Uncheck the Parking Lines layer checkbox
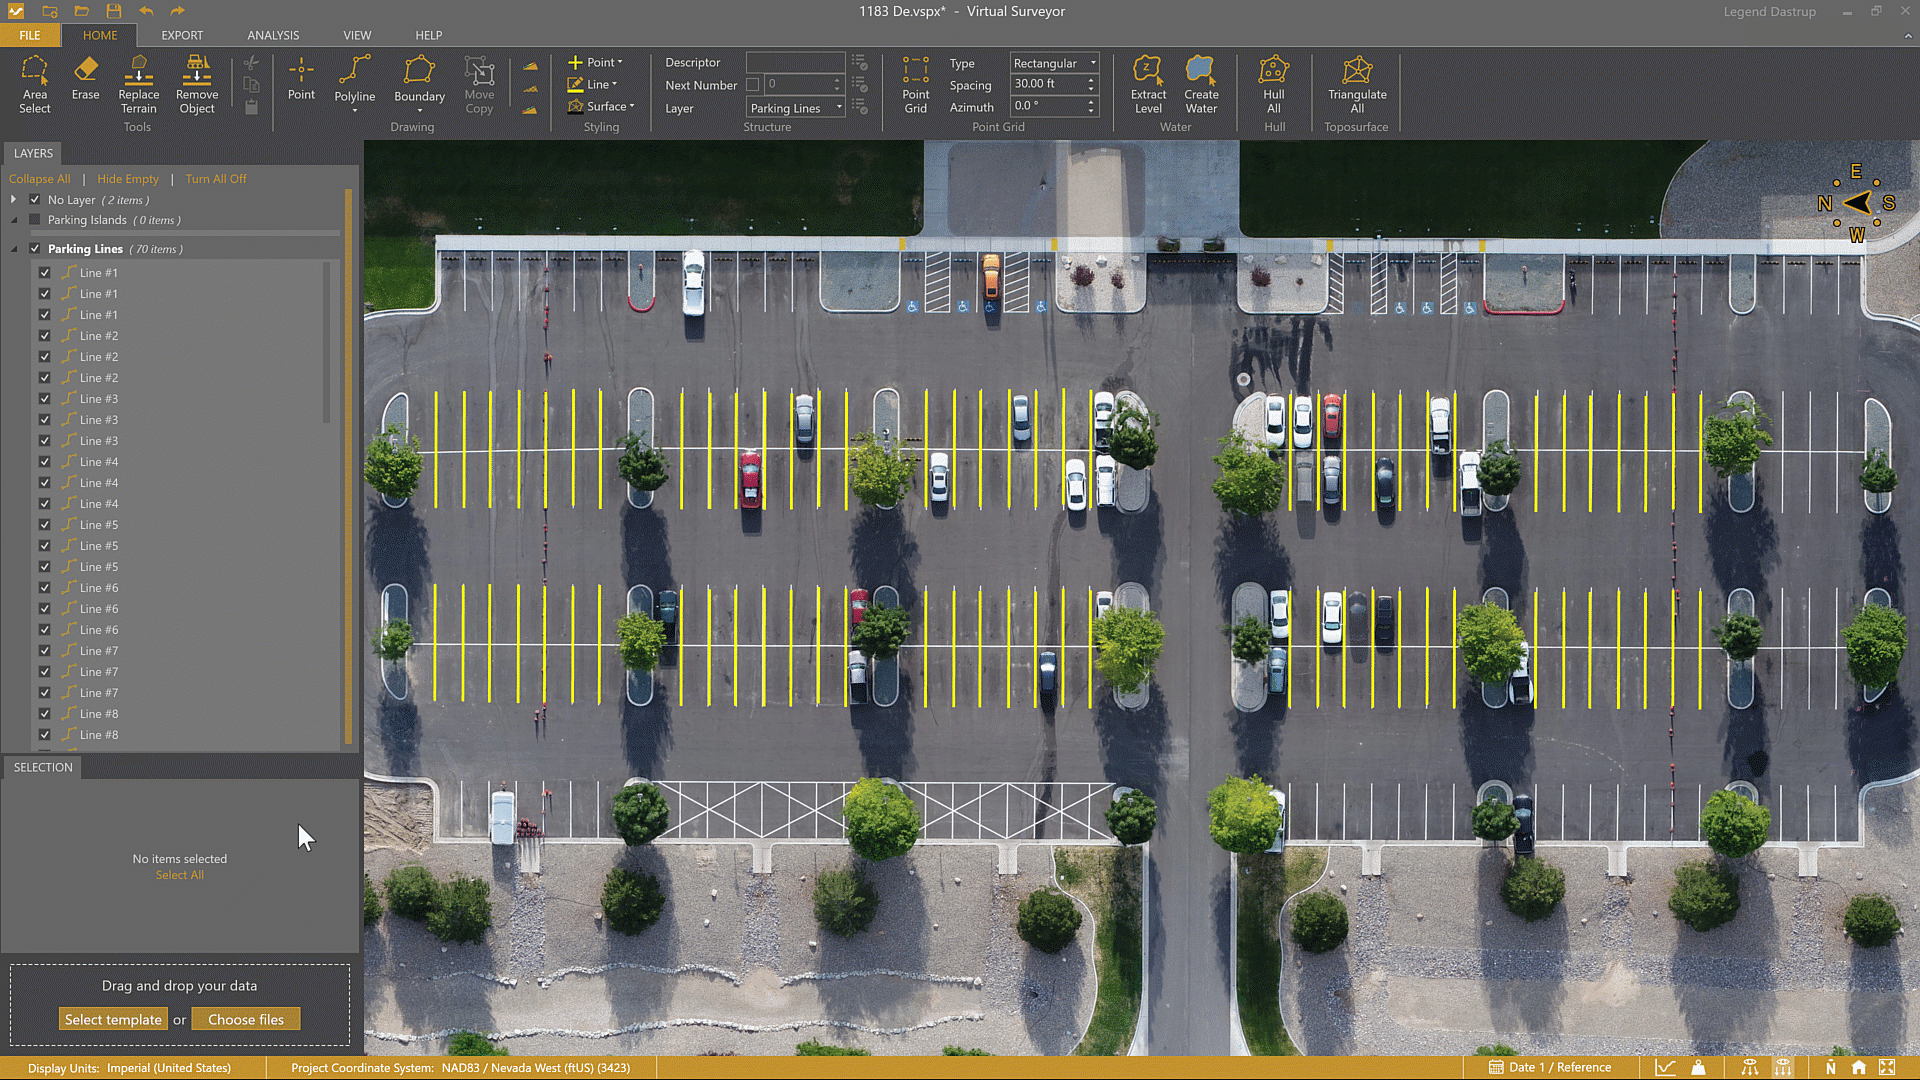The width and height of the screenshot is (1920, 1080). 35,249
